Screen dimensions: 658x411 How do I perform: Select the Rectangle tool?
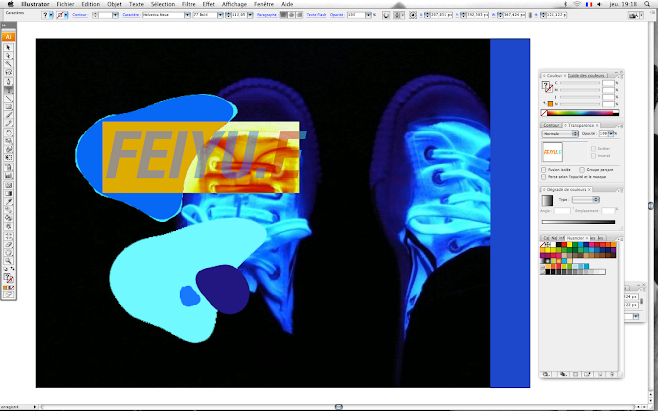coord(8,107)
